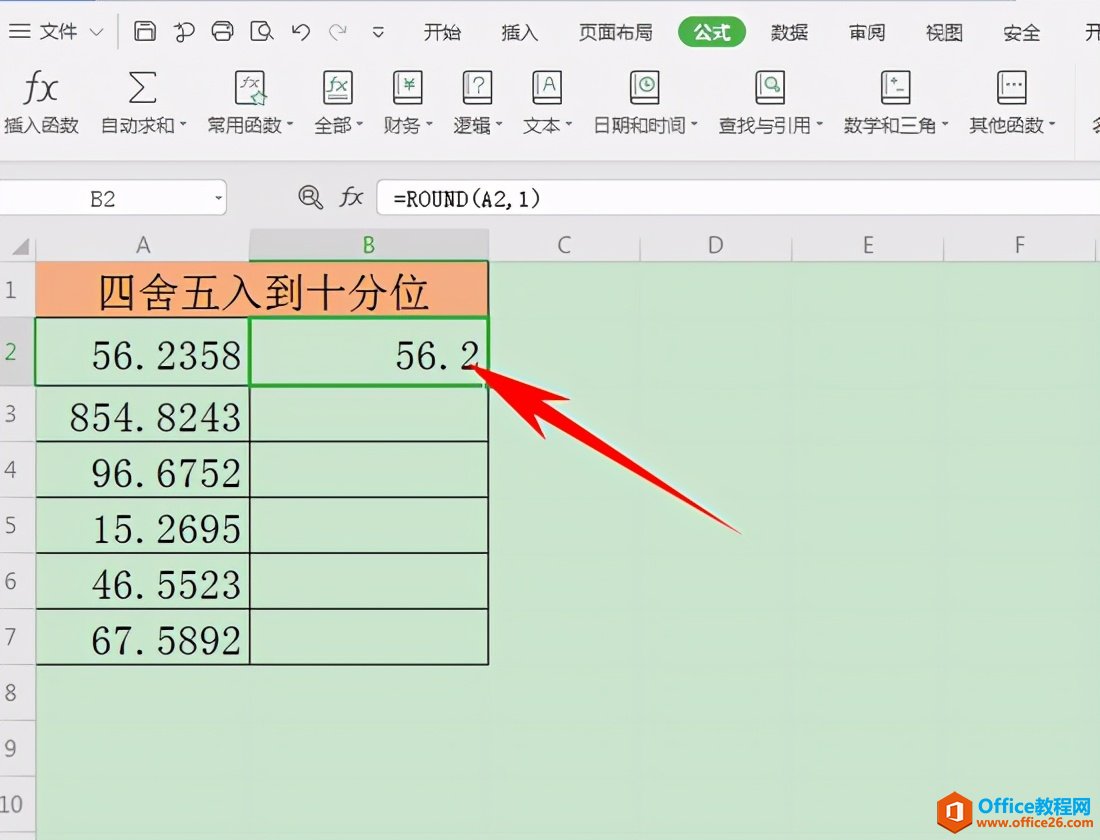Image resolution: width=1100 pixels, height=840 pixels.
Task: Expand the Name Box dropdown arrow
Action: [218, 198]
